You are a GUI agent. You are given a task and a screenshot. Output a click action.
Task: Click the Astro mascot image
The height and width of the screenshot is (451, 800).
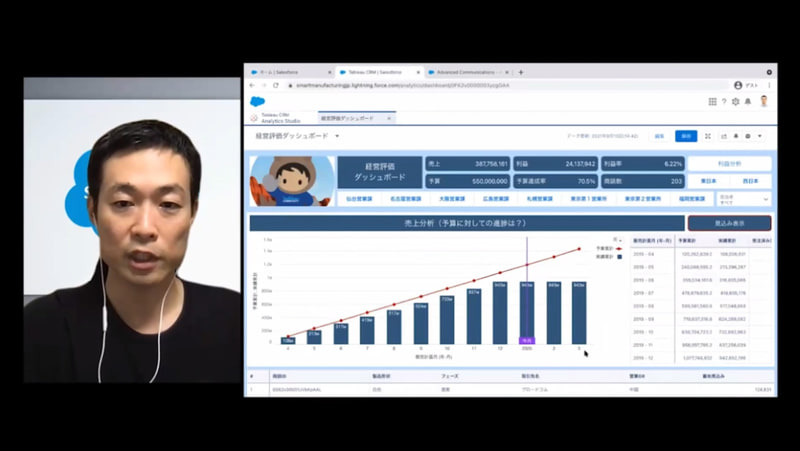(292, 181)
